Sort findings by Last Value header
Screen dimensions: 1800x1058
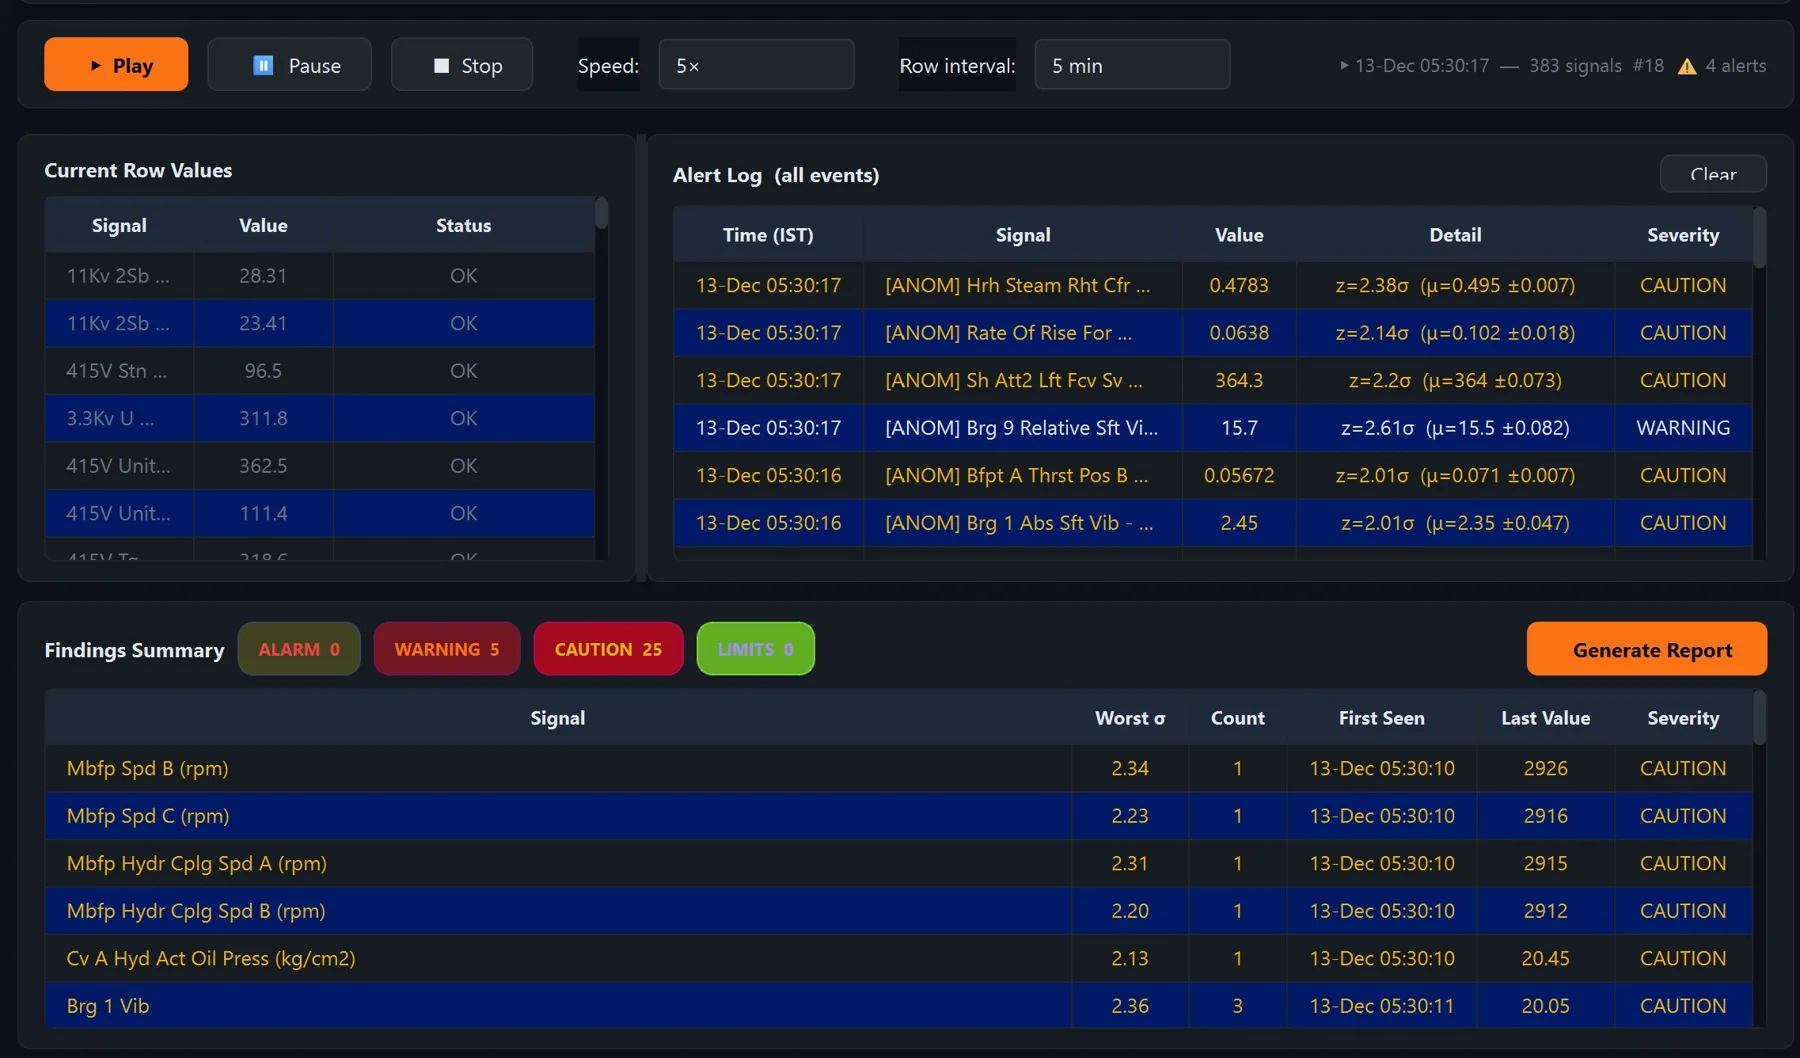[x=1545, y=718]
